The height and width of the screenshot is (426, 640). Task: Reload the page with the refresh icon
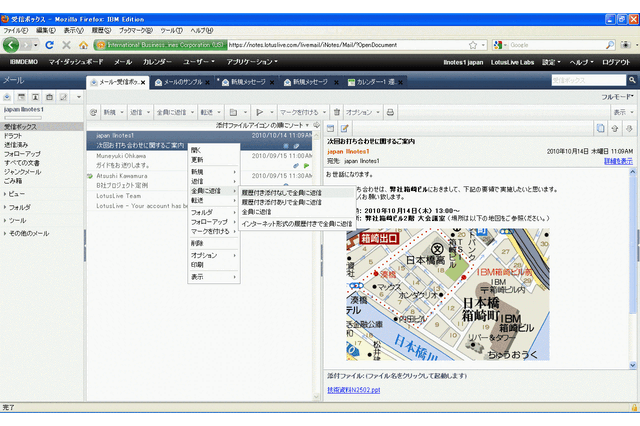(49, 45)
